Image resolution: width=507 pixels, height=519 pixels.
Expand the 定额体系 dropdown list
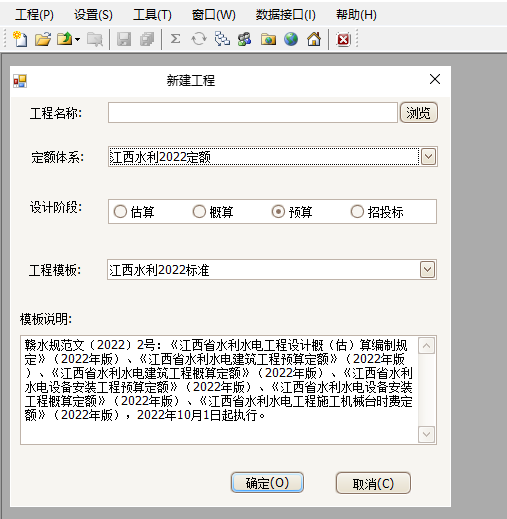pyautogui.click(x=428, y=157)
